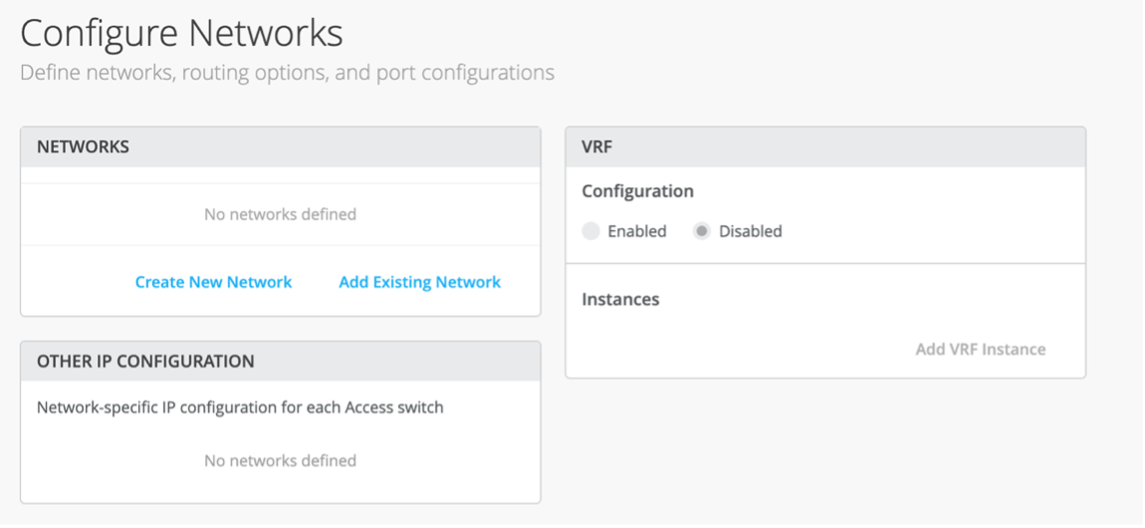Click the Configure Networks page title

coord(181,34)
